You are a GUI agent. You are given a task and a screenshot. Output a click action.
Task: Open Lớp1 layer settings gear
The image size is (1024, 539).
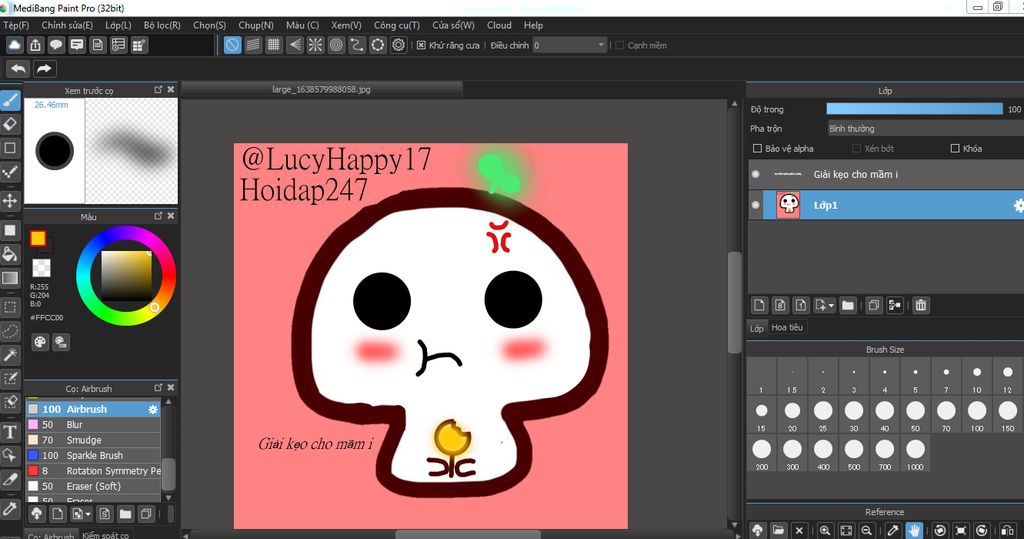point(1018,205)
